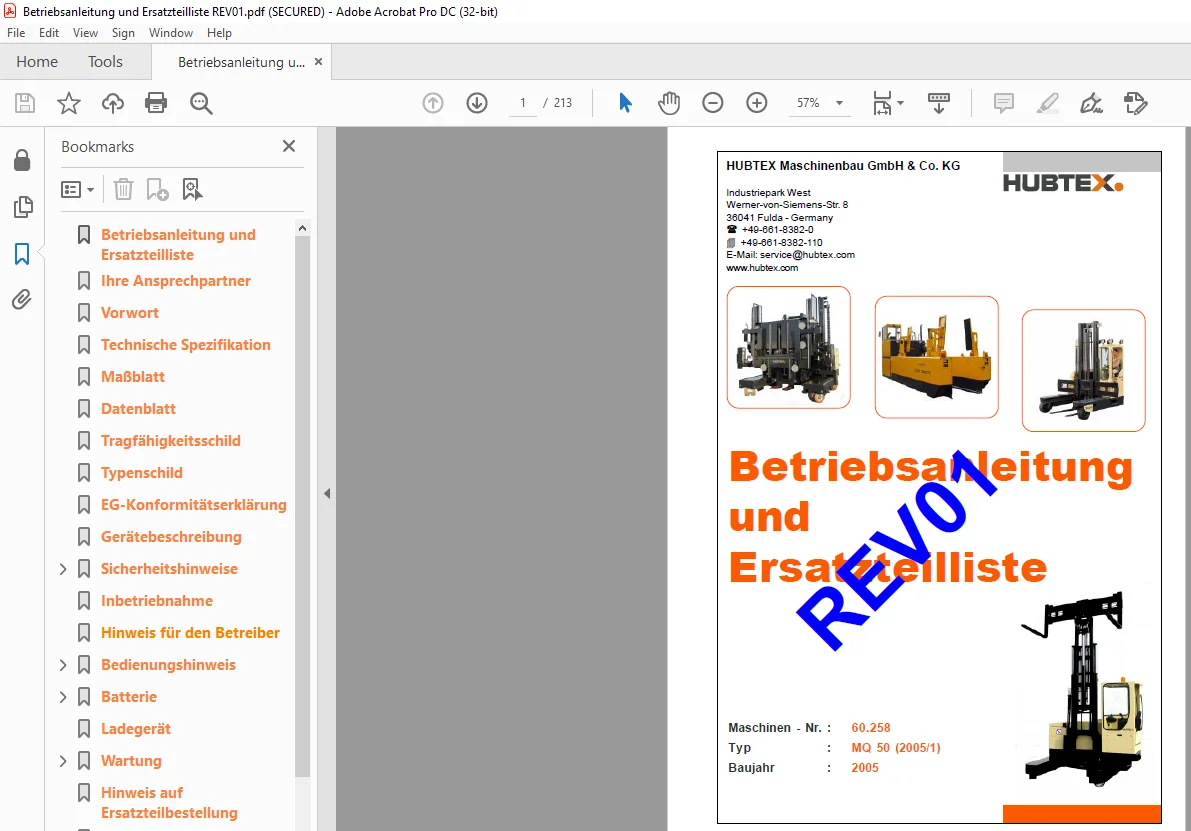Image resolution: width=1191 pixels, height=831 pixels.
Task: Click the upload to cloud icon
Action: [112, 103]
